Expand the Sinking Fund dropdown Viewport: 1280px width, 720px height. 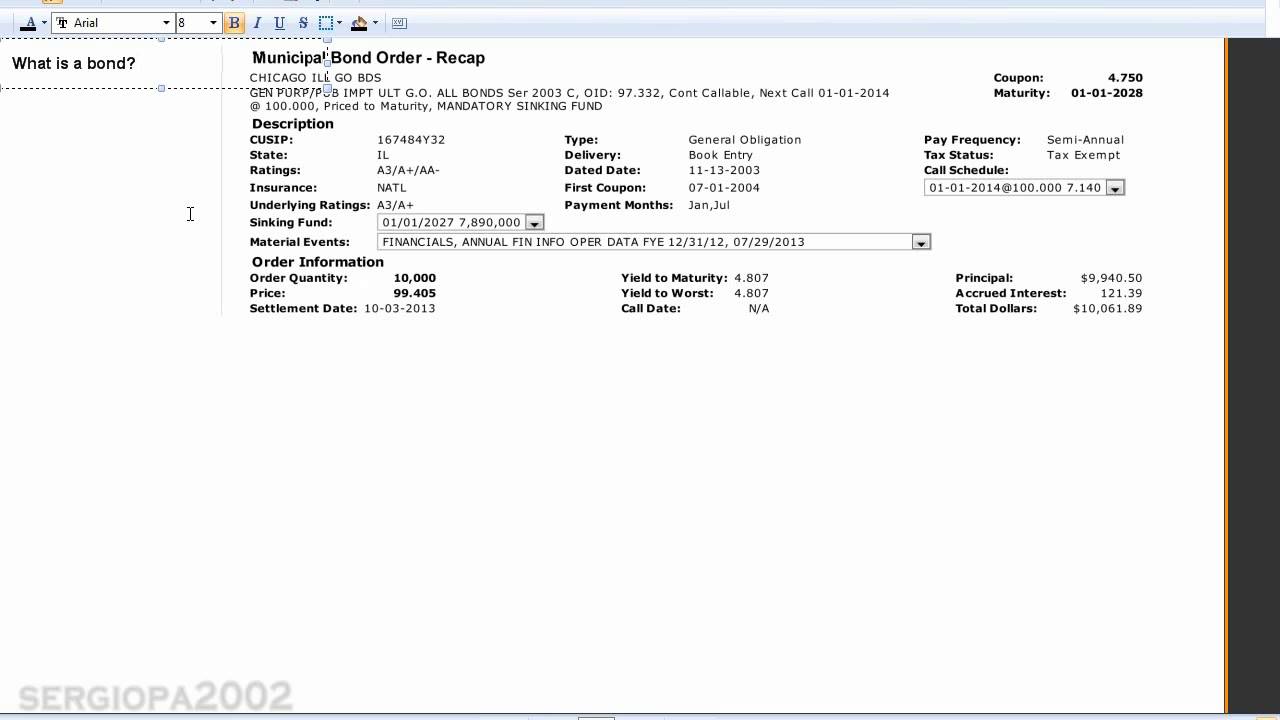click(x=534, y=223)
